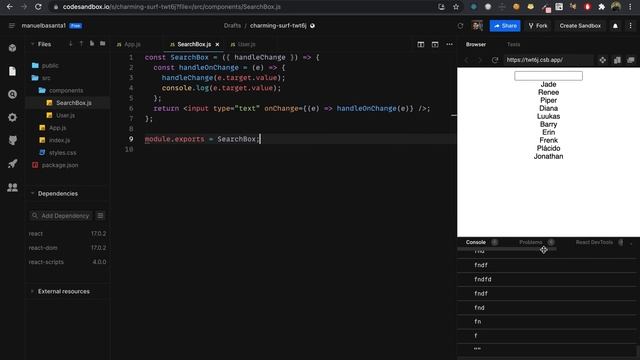This screenshot has width=640, height=360.
Task: Open the Search icon in sidebar
Action: 12,95
